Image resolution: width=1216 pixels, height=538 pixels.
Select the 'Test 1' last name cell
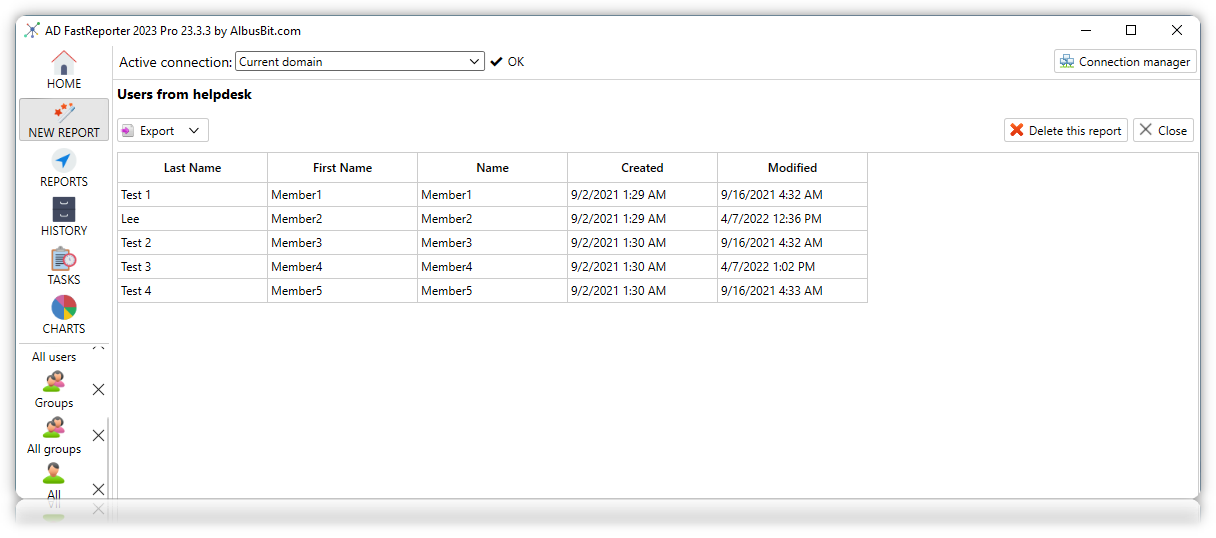(193, 195)
